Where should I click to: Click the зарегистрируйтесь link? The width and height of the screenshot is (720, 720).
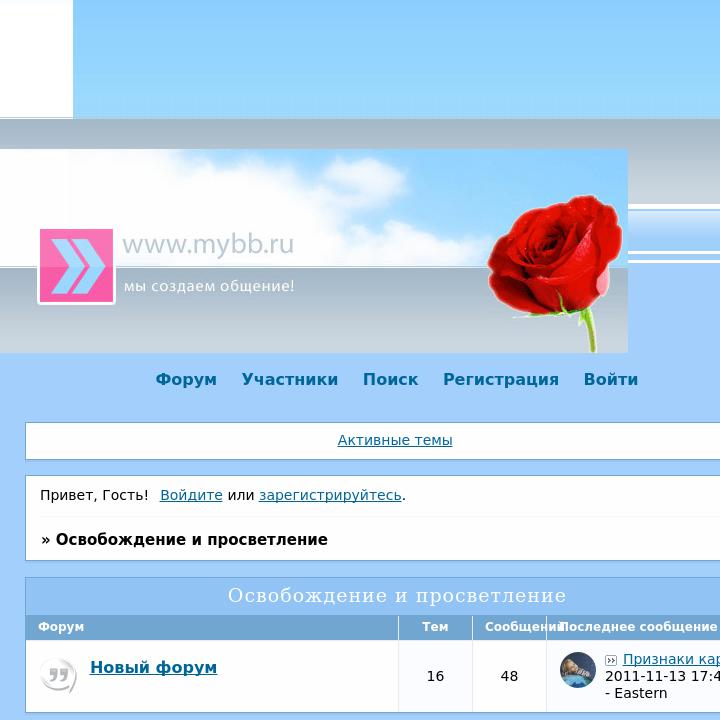click(x=330, y=495)
